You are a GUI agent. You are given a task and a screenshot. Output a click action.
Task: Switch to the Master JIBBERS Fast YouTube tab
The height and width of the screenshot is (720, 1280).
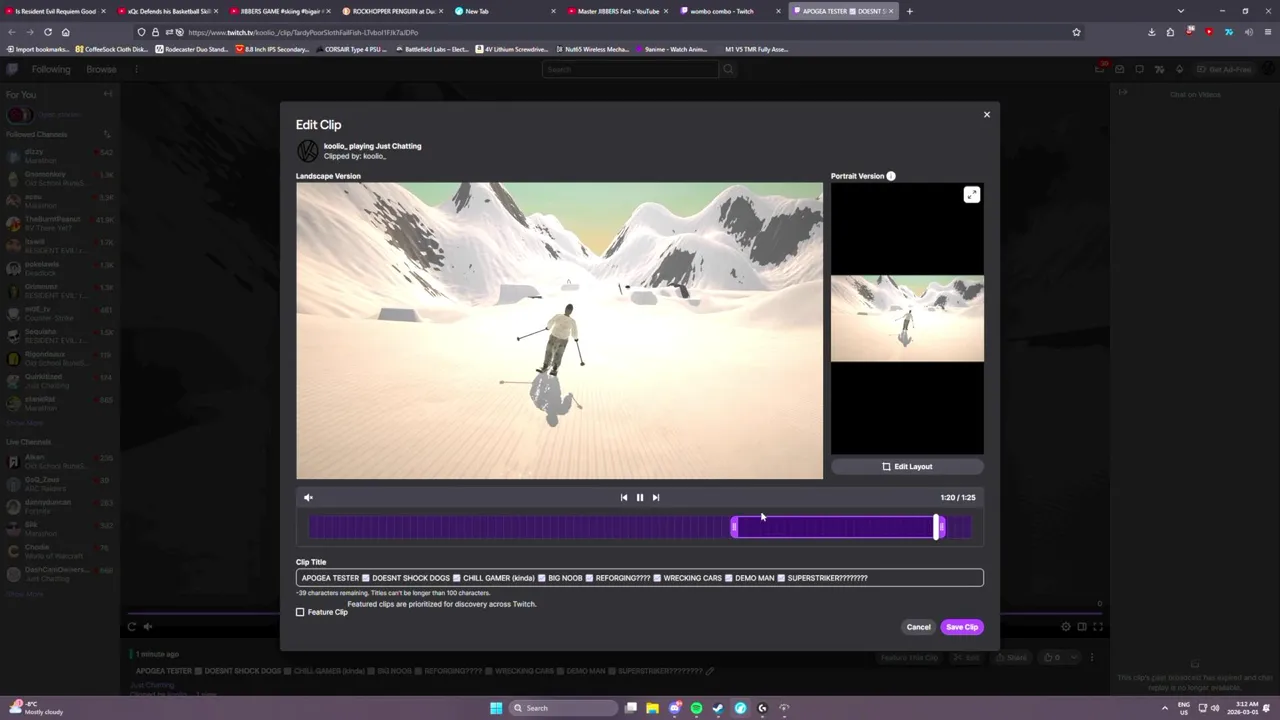(x=617, y=11)
